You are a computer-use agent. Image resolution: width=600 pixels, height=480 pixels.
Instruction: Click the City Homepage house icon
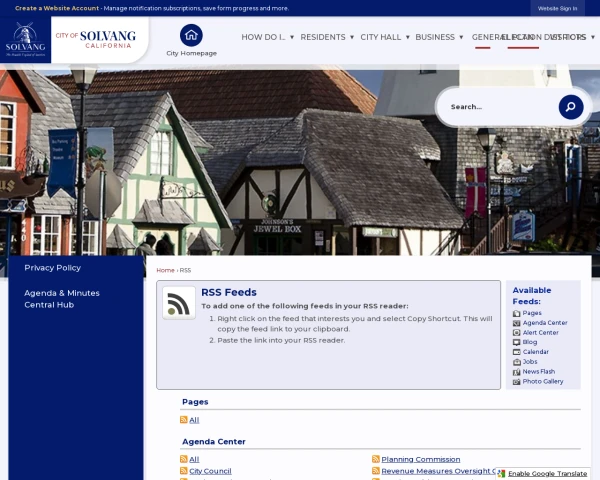(191, 35)
